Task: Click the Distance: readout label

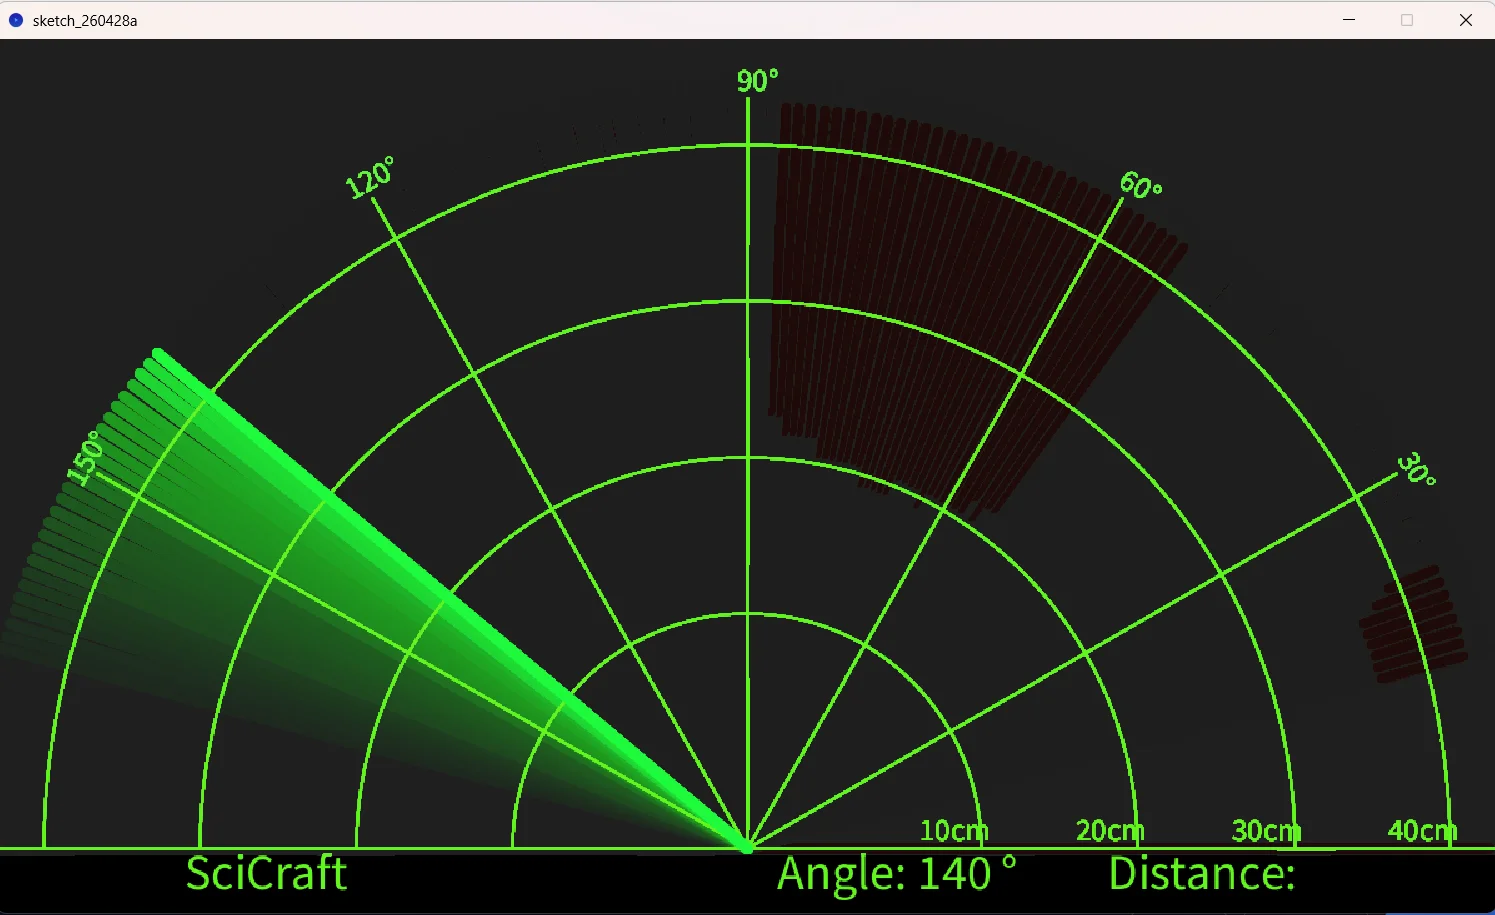Action: point(1202,874)
